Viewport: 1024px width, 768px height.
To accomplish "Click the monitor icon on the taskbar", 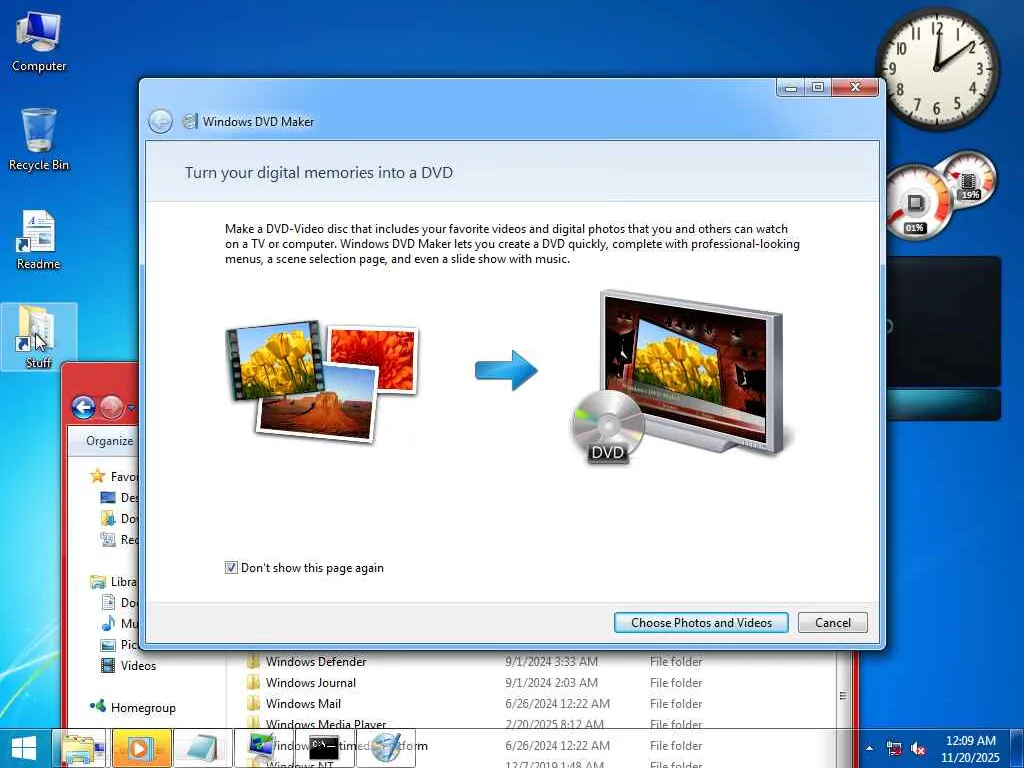I will [x=264, y=748].
